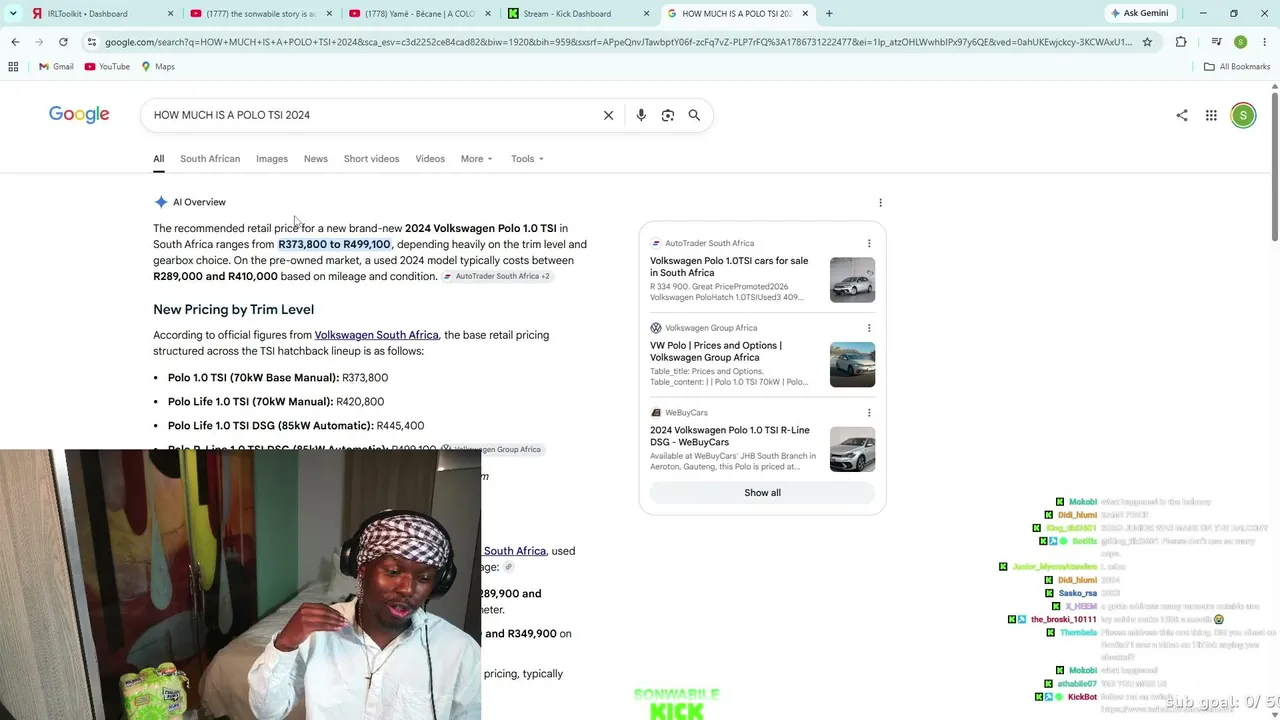Image resolution: width=1280 pixels, height=720 pixels.
Task: Open the Tools dropdown
Action: click(x=527, y=159)
